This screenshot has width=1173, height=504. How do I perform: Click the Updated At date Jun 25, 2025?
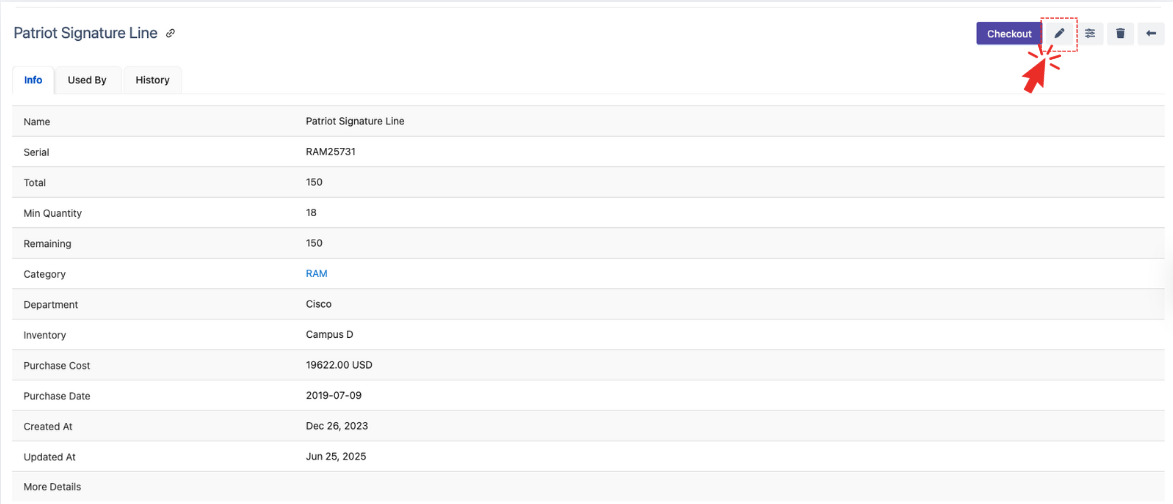pyautogui.click(x=336, y=457)
